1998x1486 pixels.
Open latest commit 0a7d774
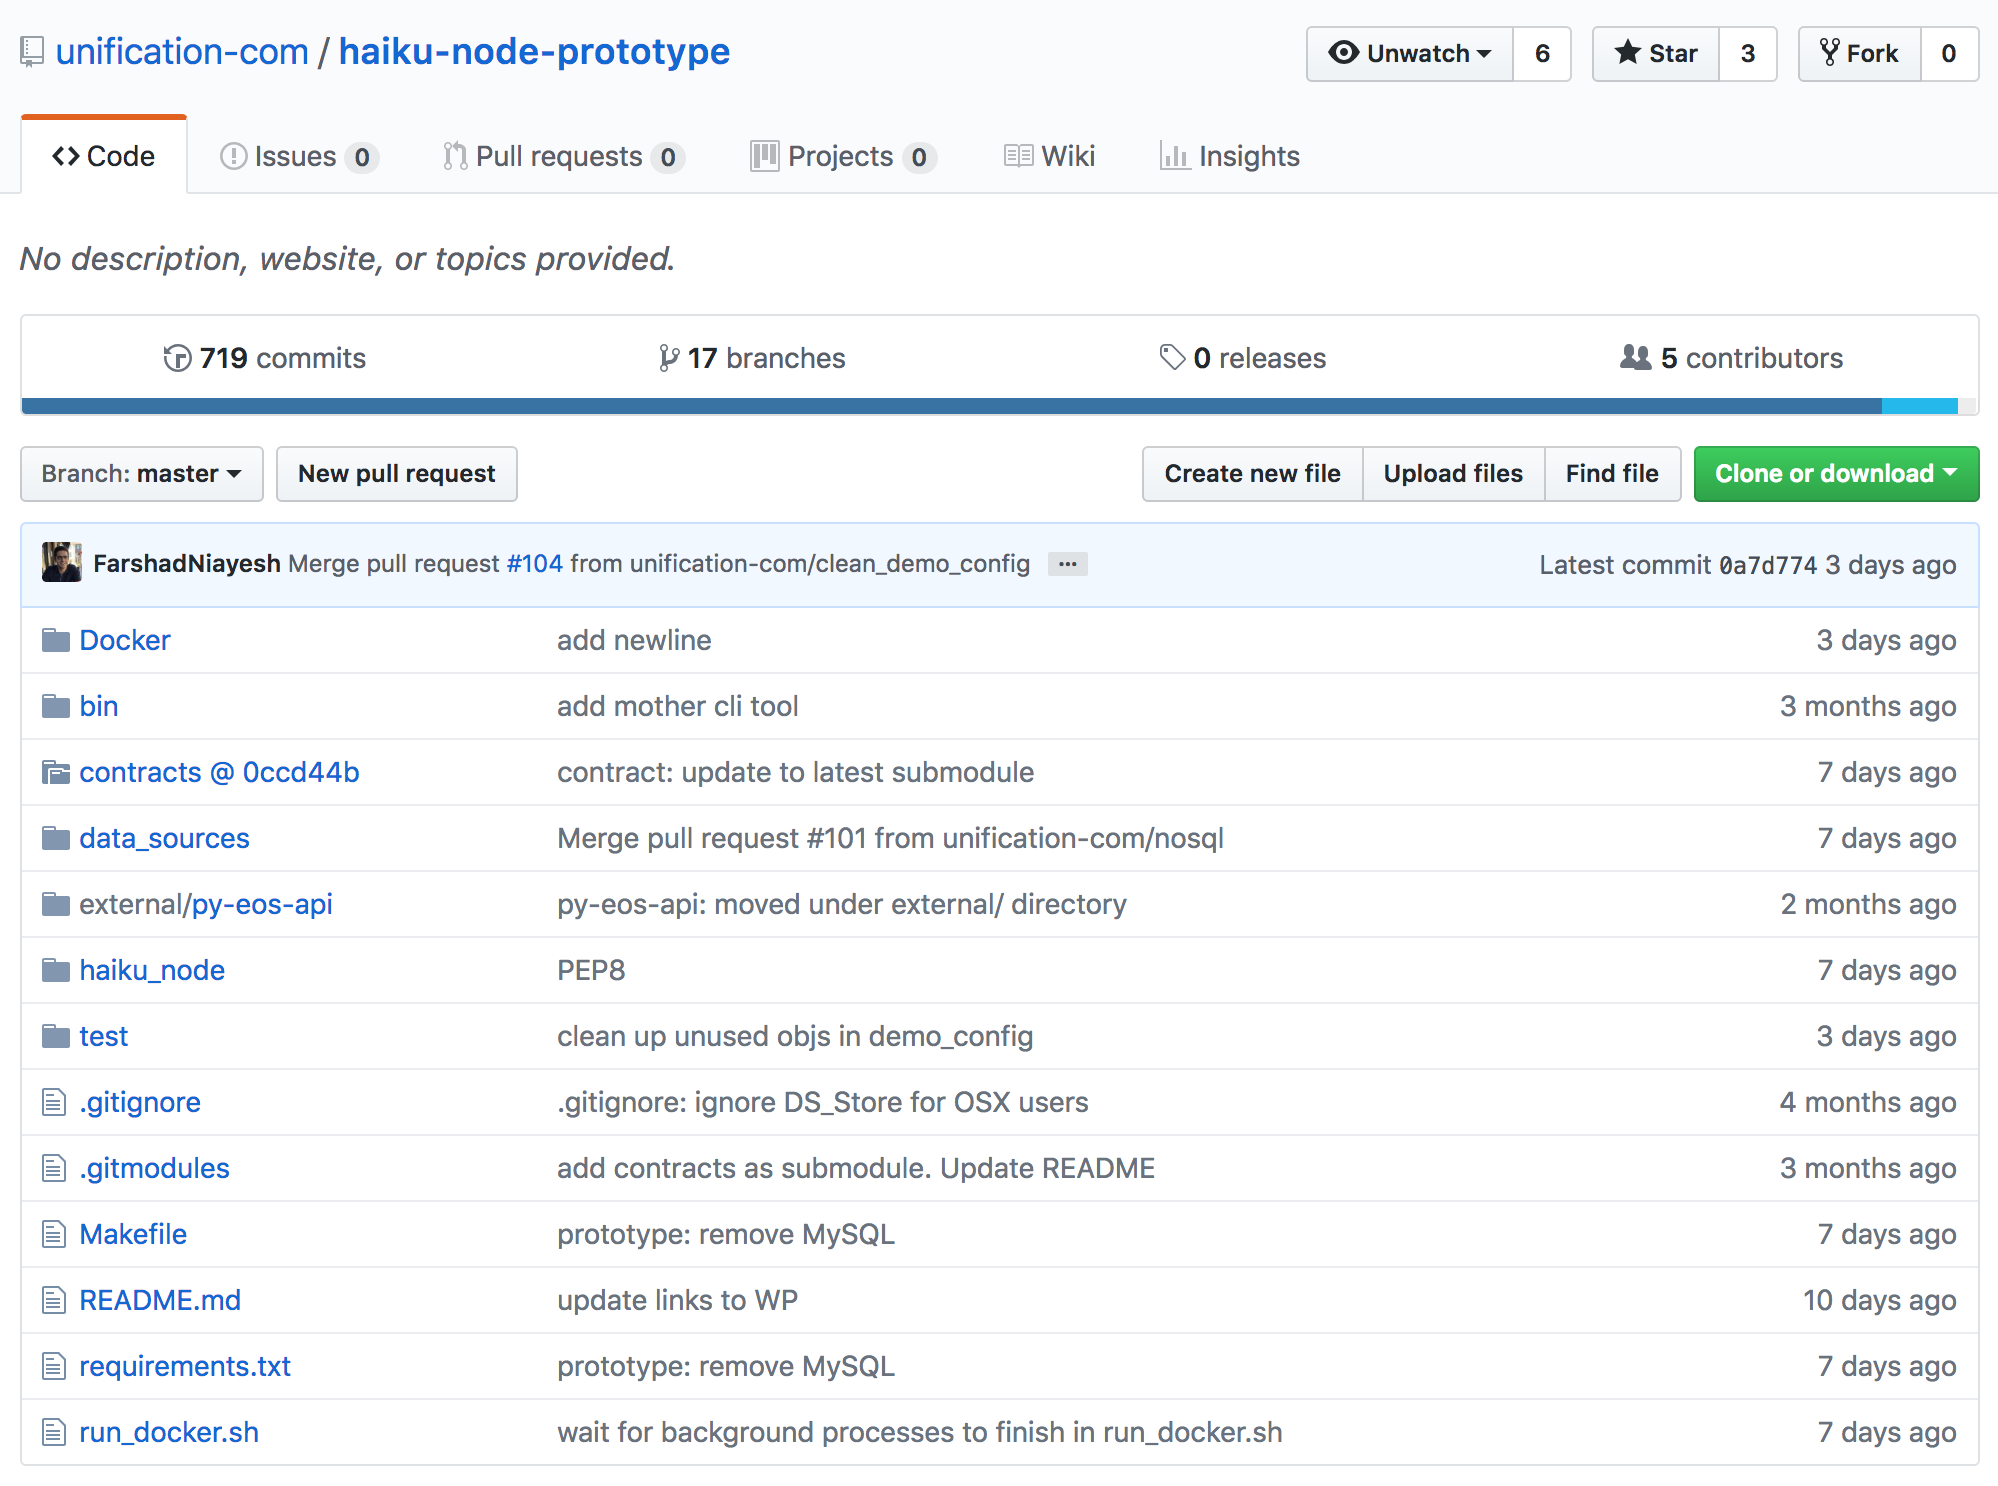click(x=1767, y=565)
